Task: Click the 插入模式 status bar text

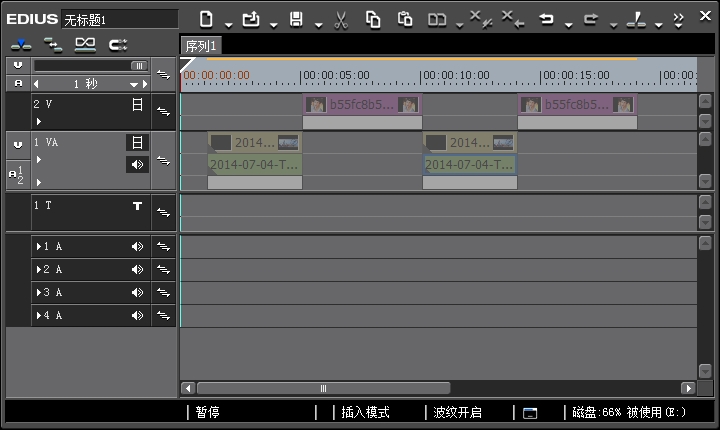Action: tap(365, 412)
